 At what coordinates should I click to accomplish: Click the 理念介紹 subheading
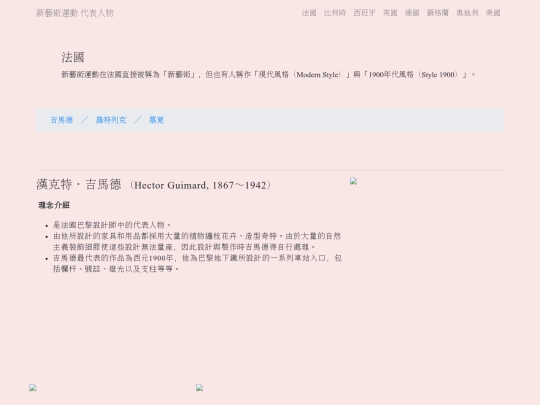pos(54,205)
